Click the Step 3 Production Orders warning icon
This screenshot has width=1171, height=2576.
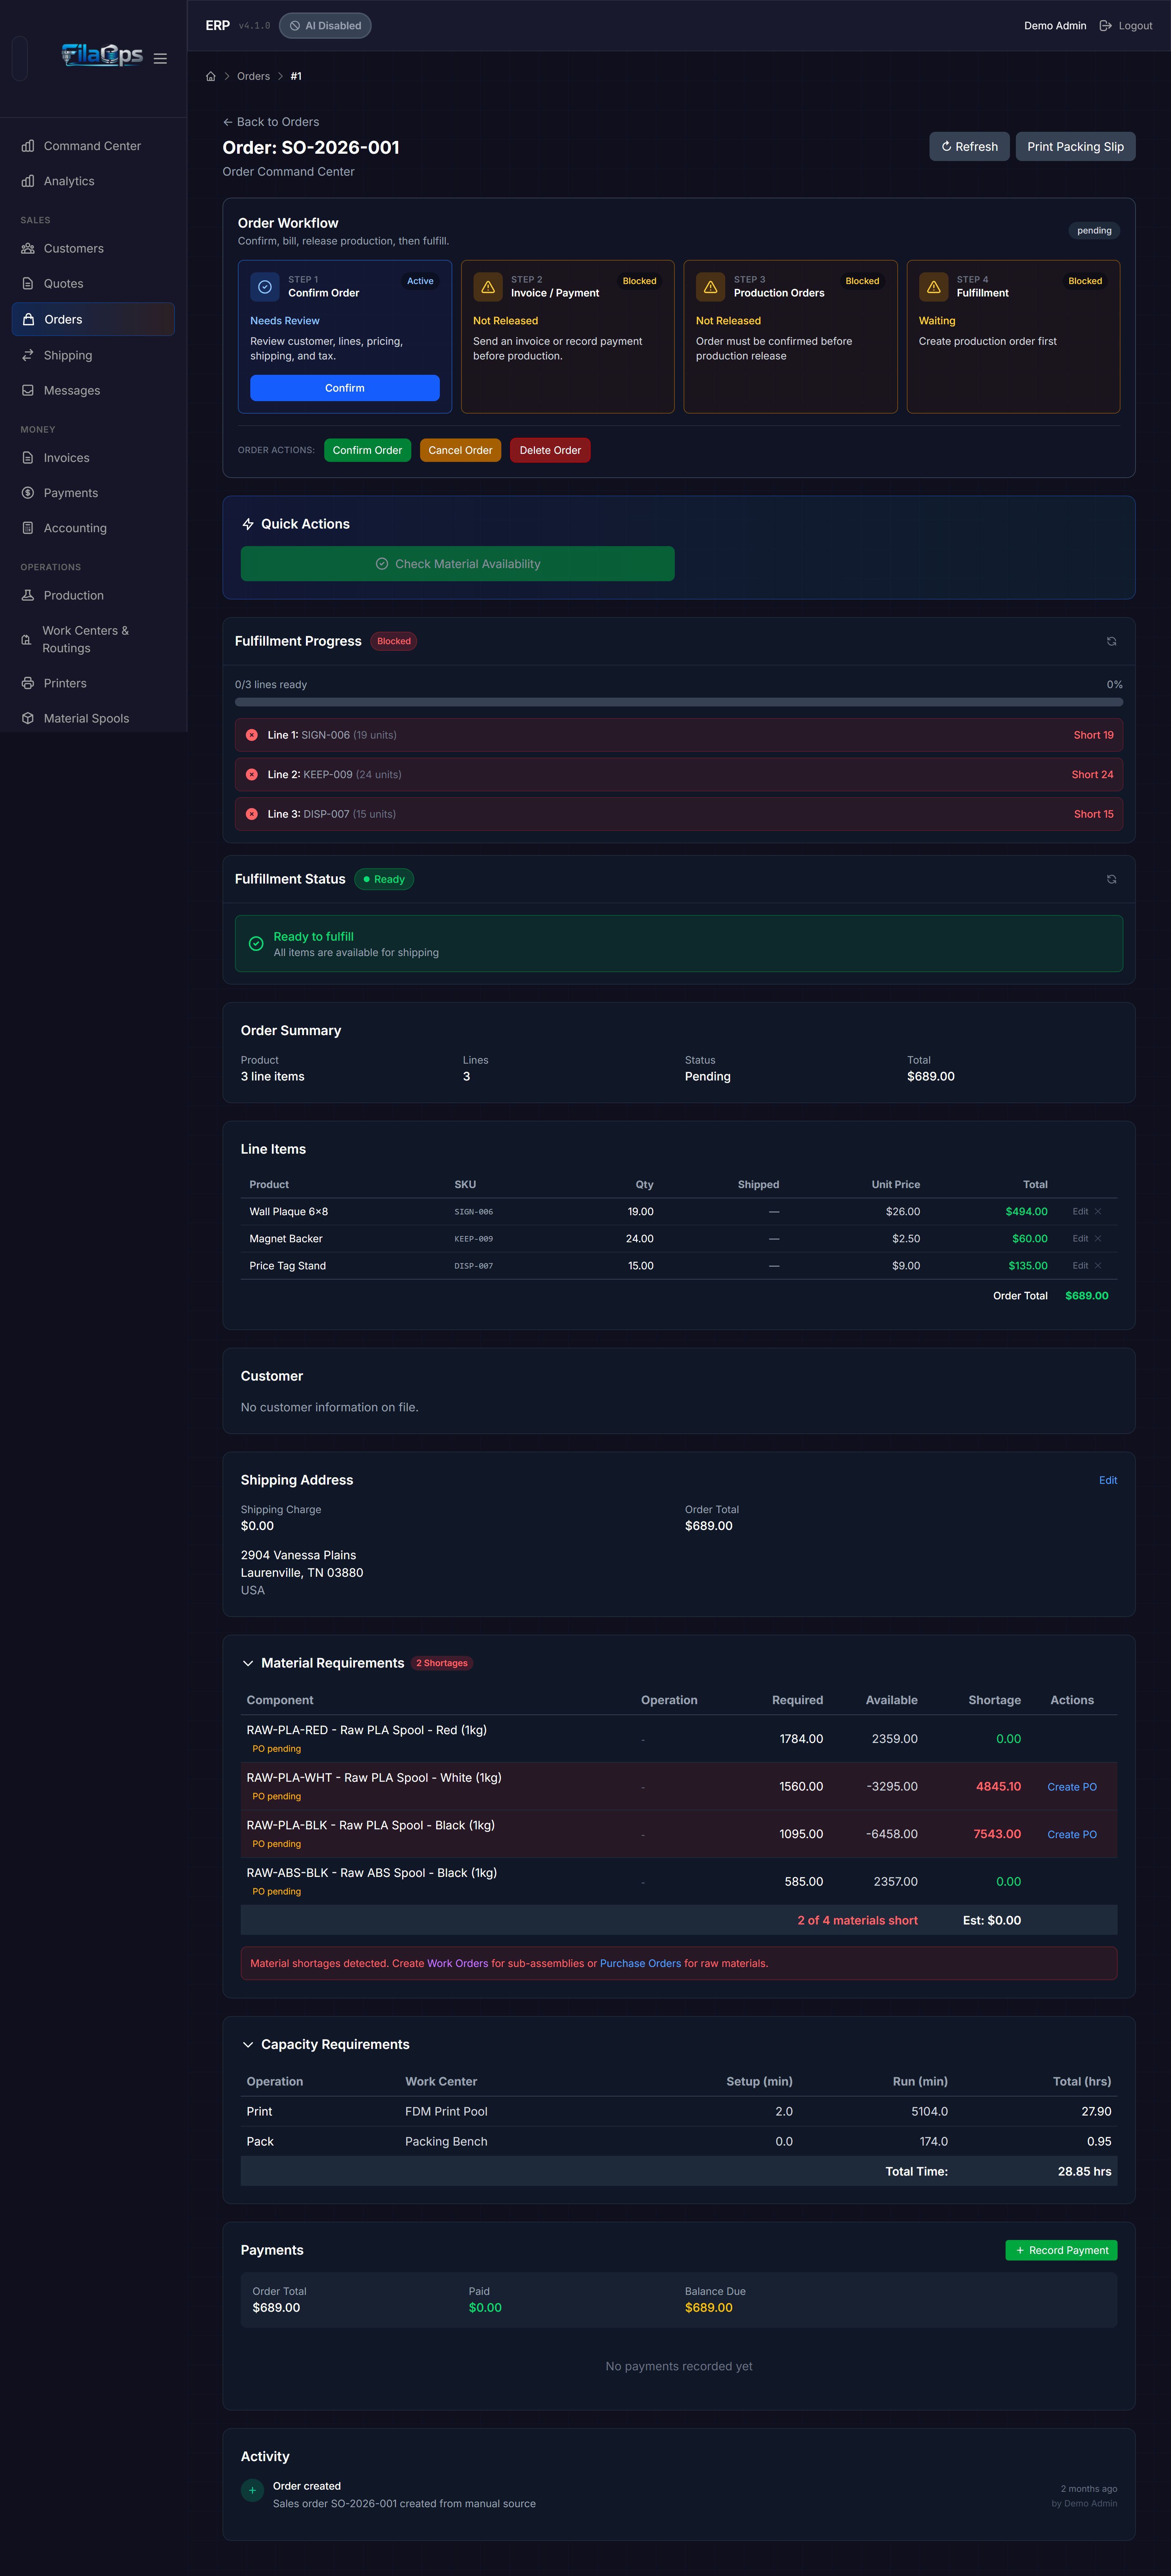711,287
